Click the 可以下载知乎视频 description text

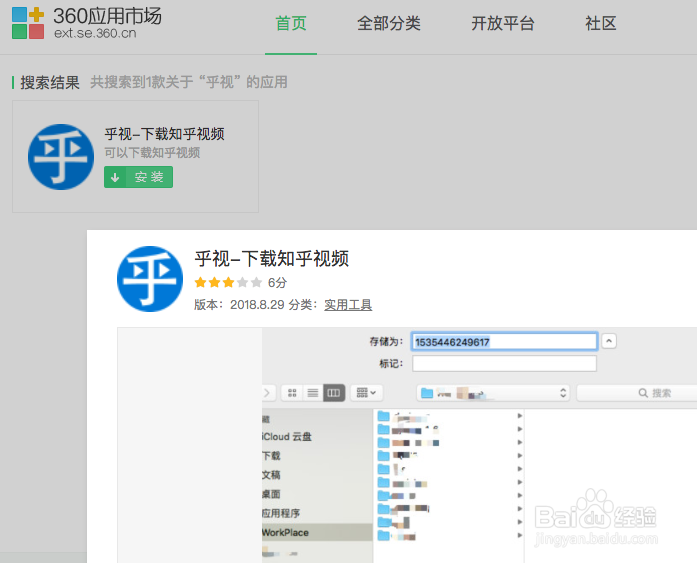click(x=152, y=153)
